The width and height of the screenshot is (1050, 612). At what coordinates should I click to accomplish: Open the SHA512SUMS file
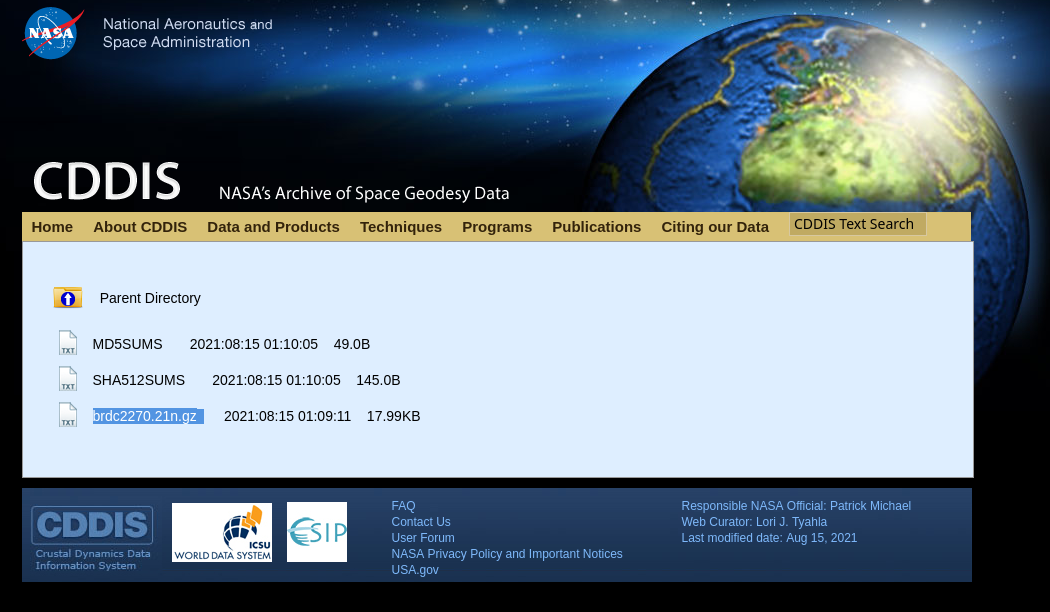pos(138,380)
